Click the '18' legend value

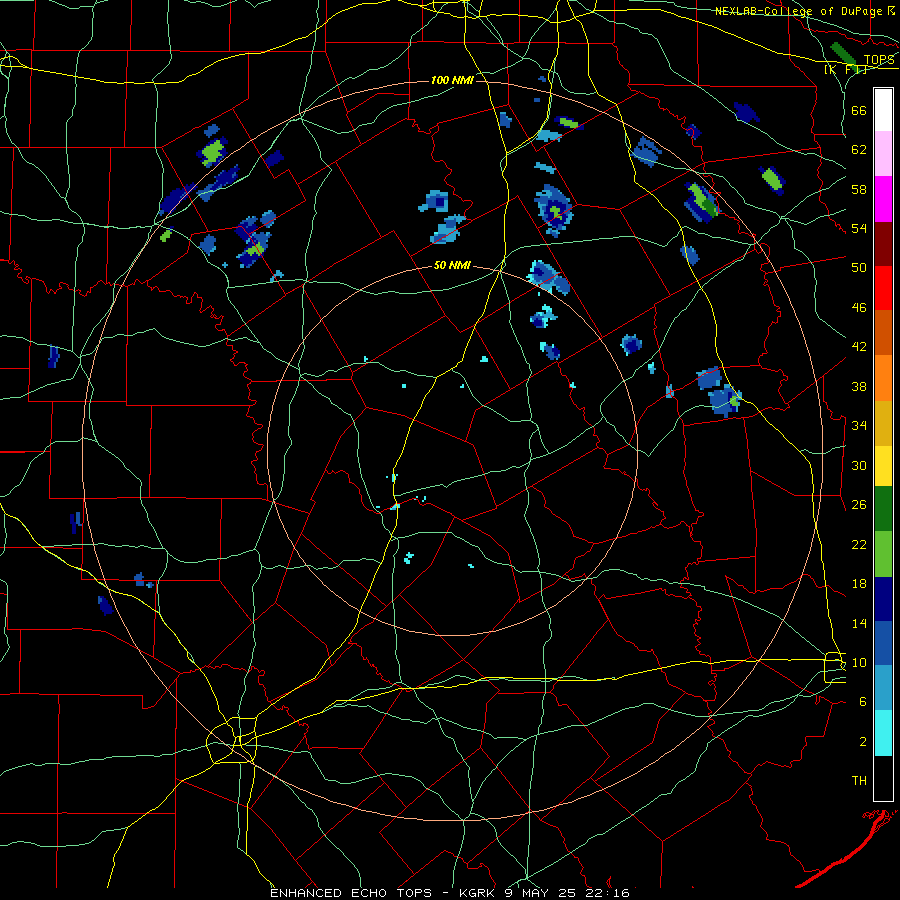click(x=859, y=584)
